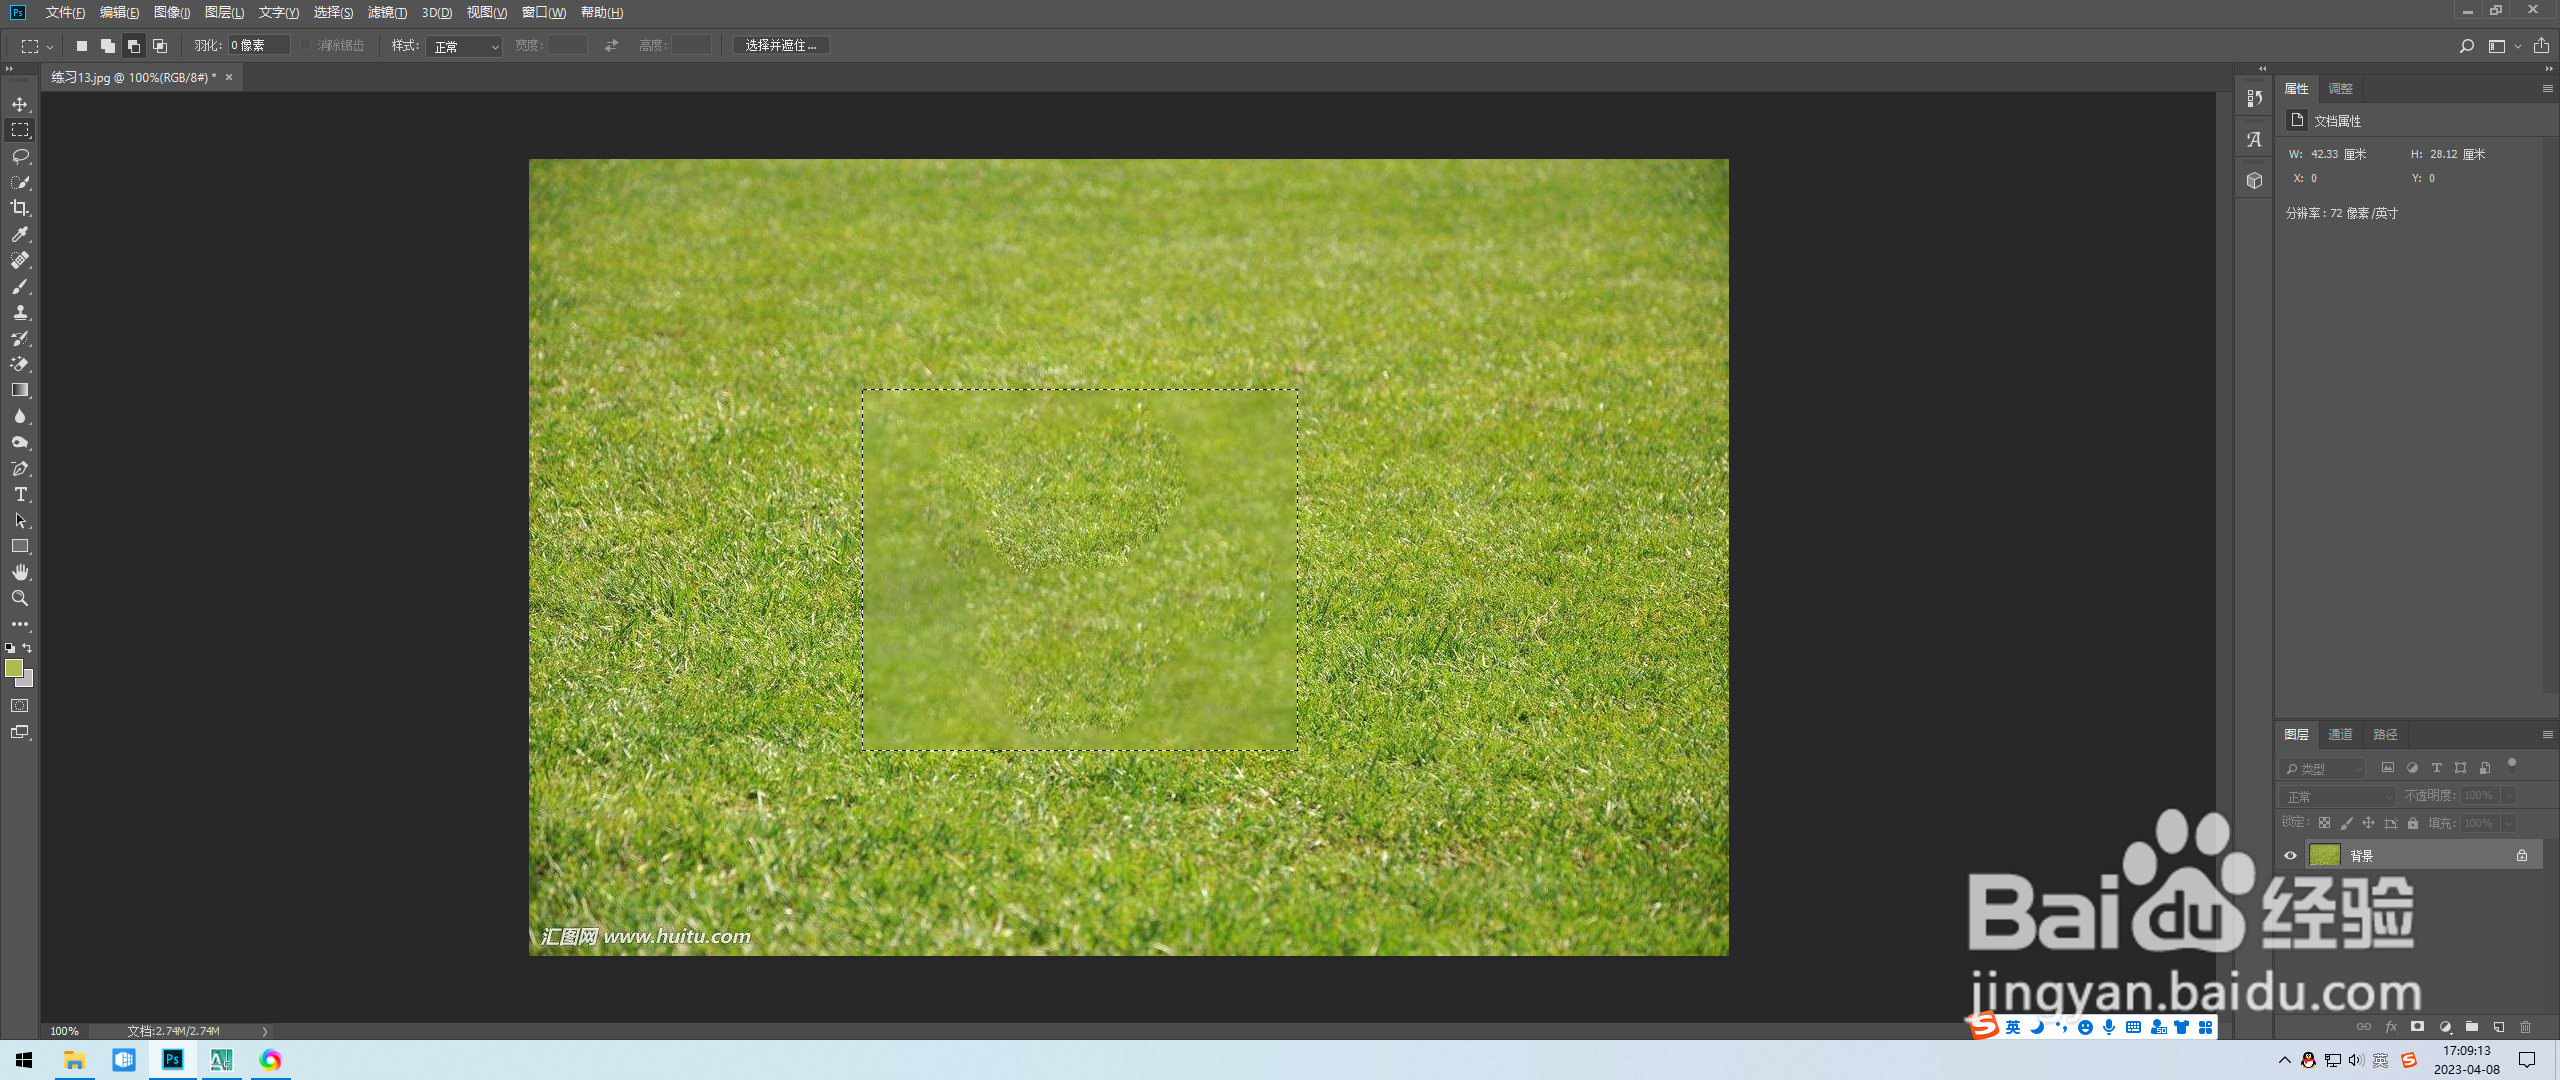
Task: Open the 编辑 (Edit) menu
Action: point(119,13)
